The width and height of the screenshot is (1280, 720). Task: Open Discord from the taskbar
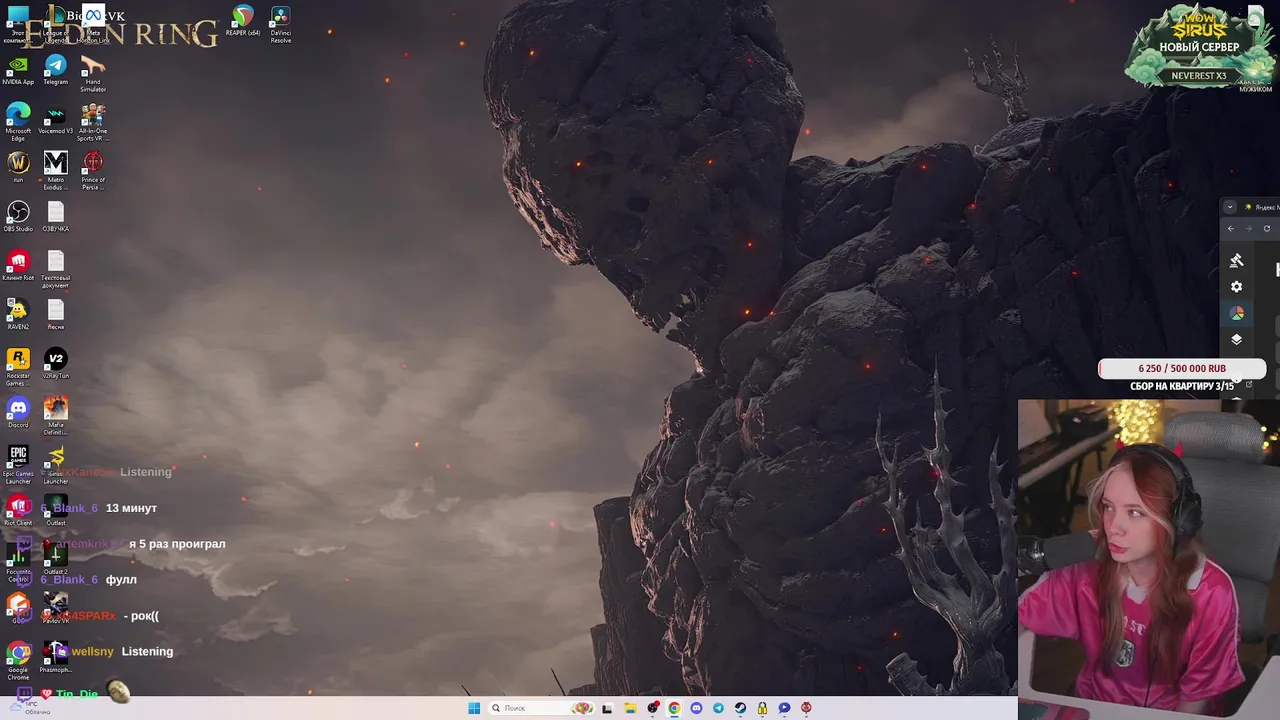[x=696, y=708]
